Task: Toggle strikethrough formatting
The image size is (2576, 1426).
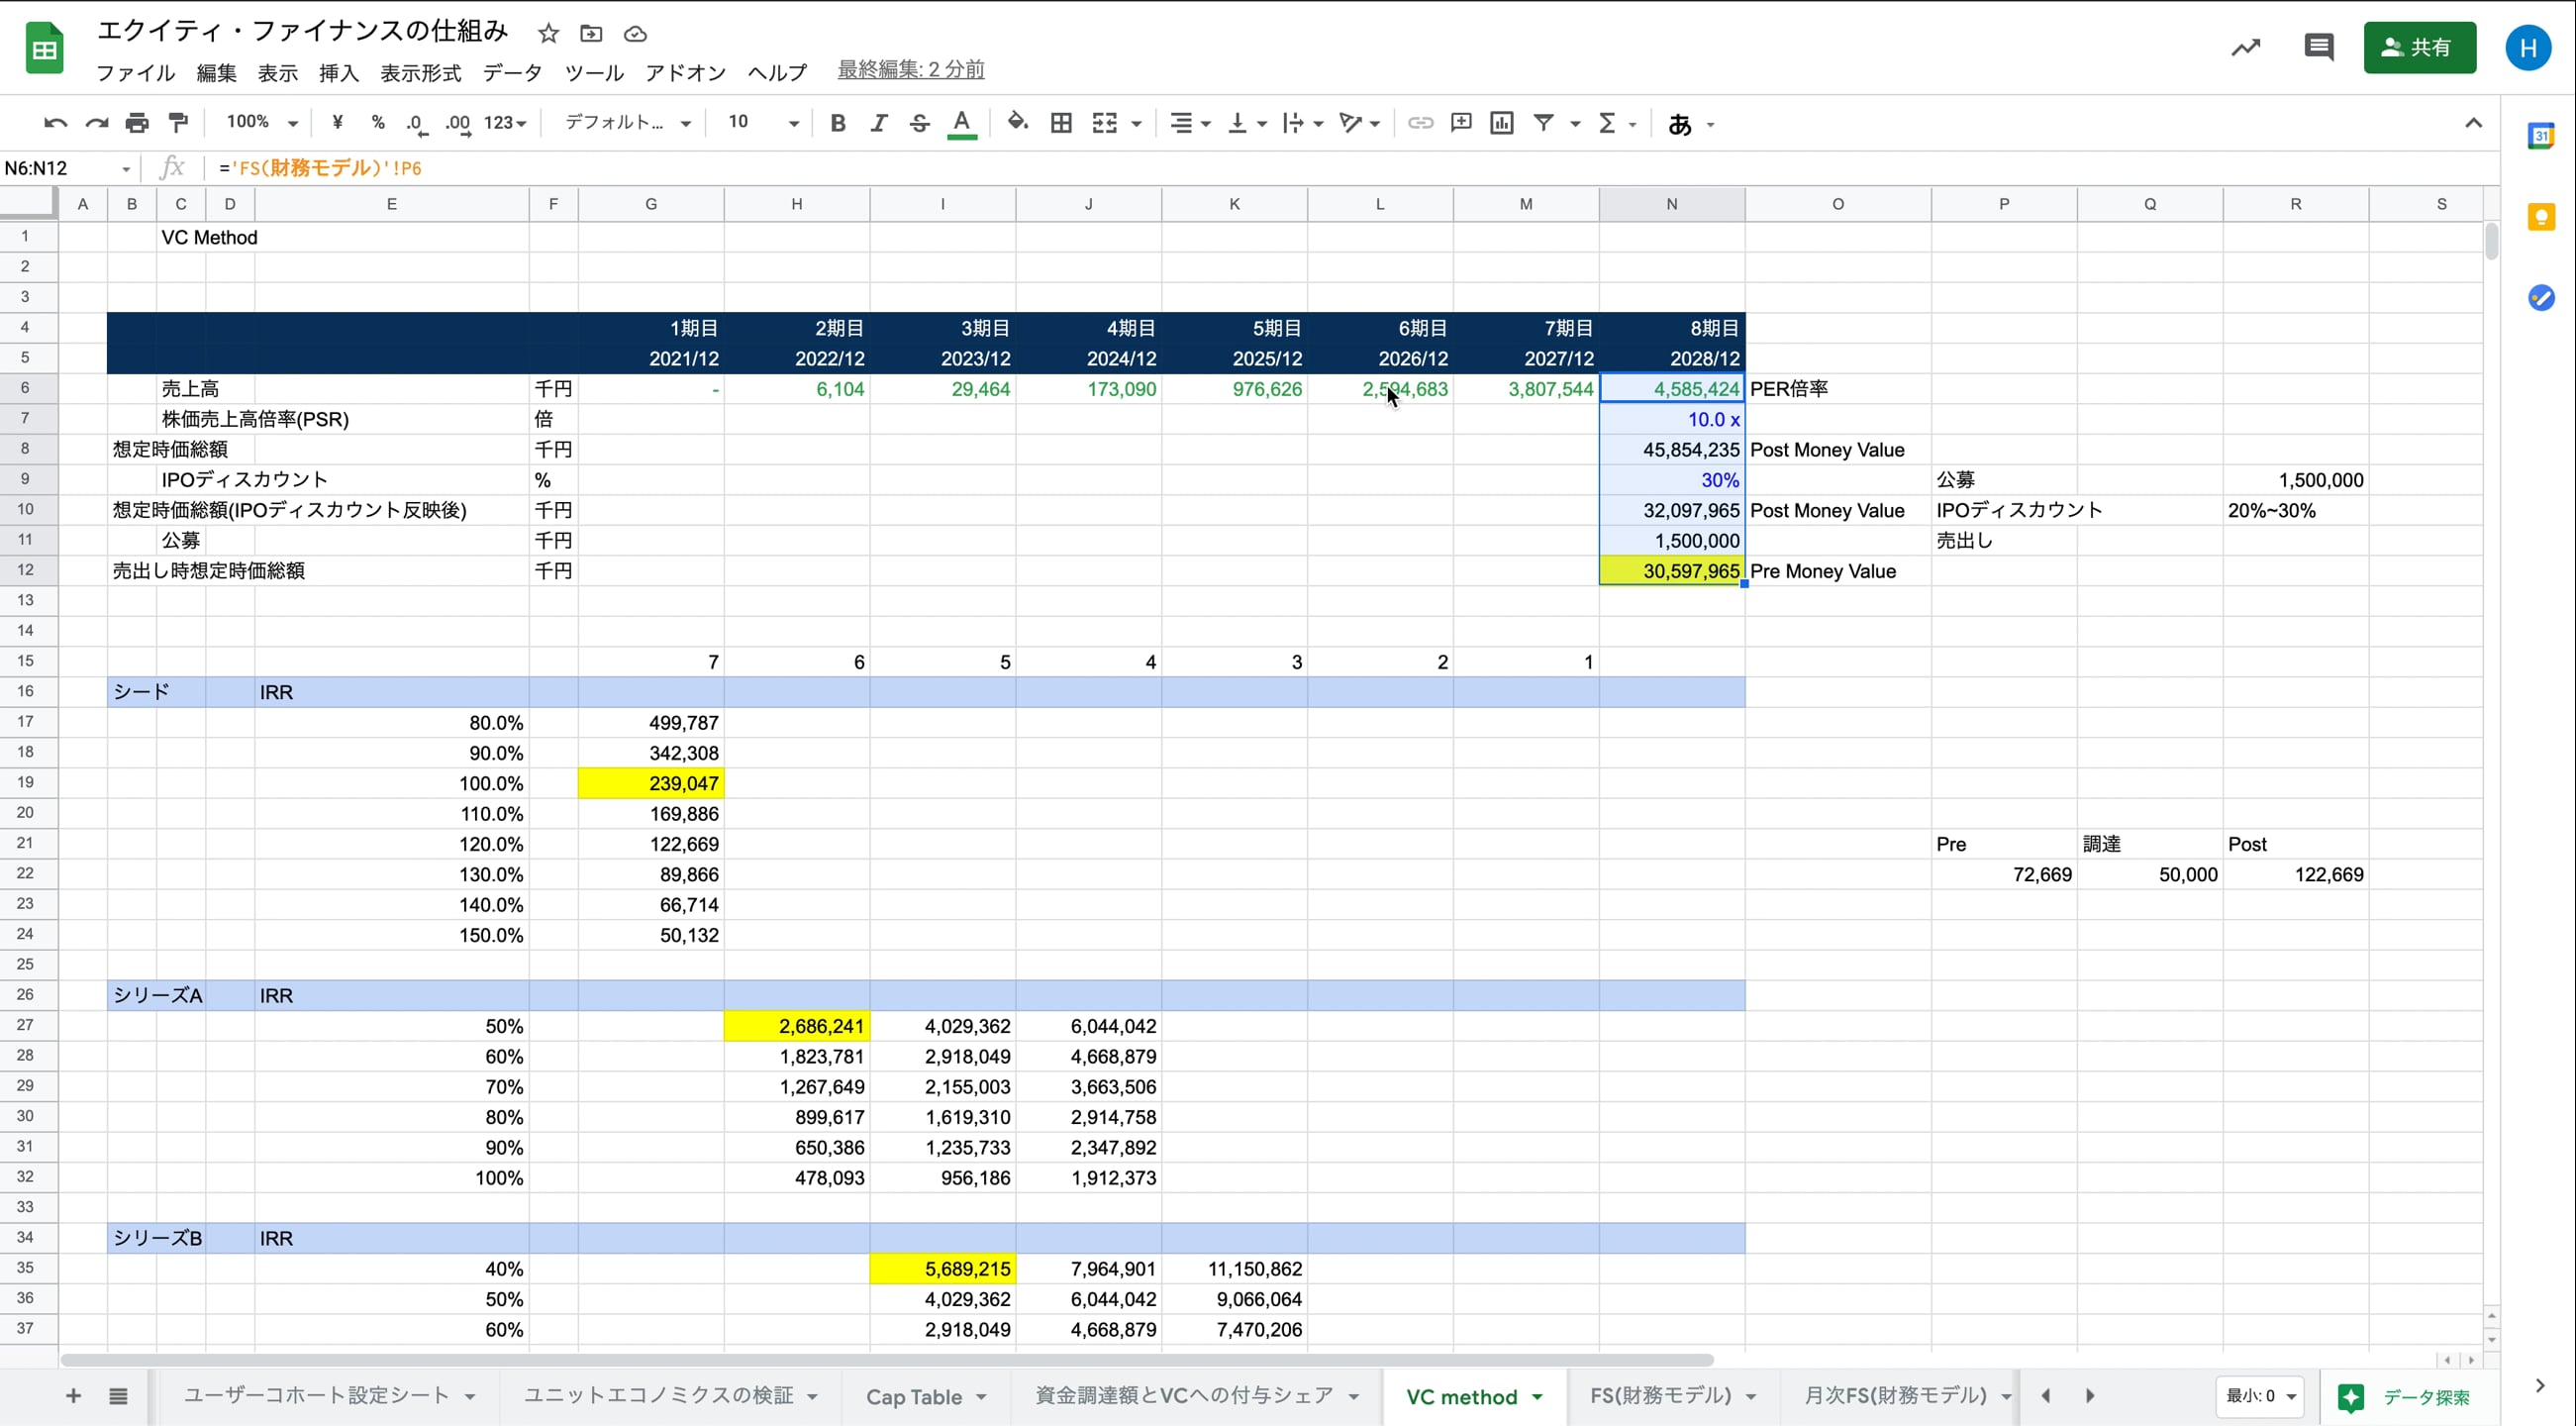Action: point(919,123)
